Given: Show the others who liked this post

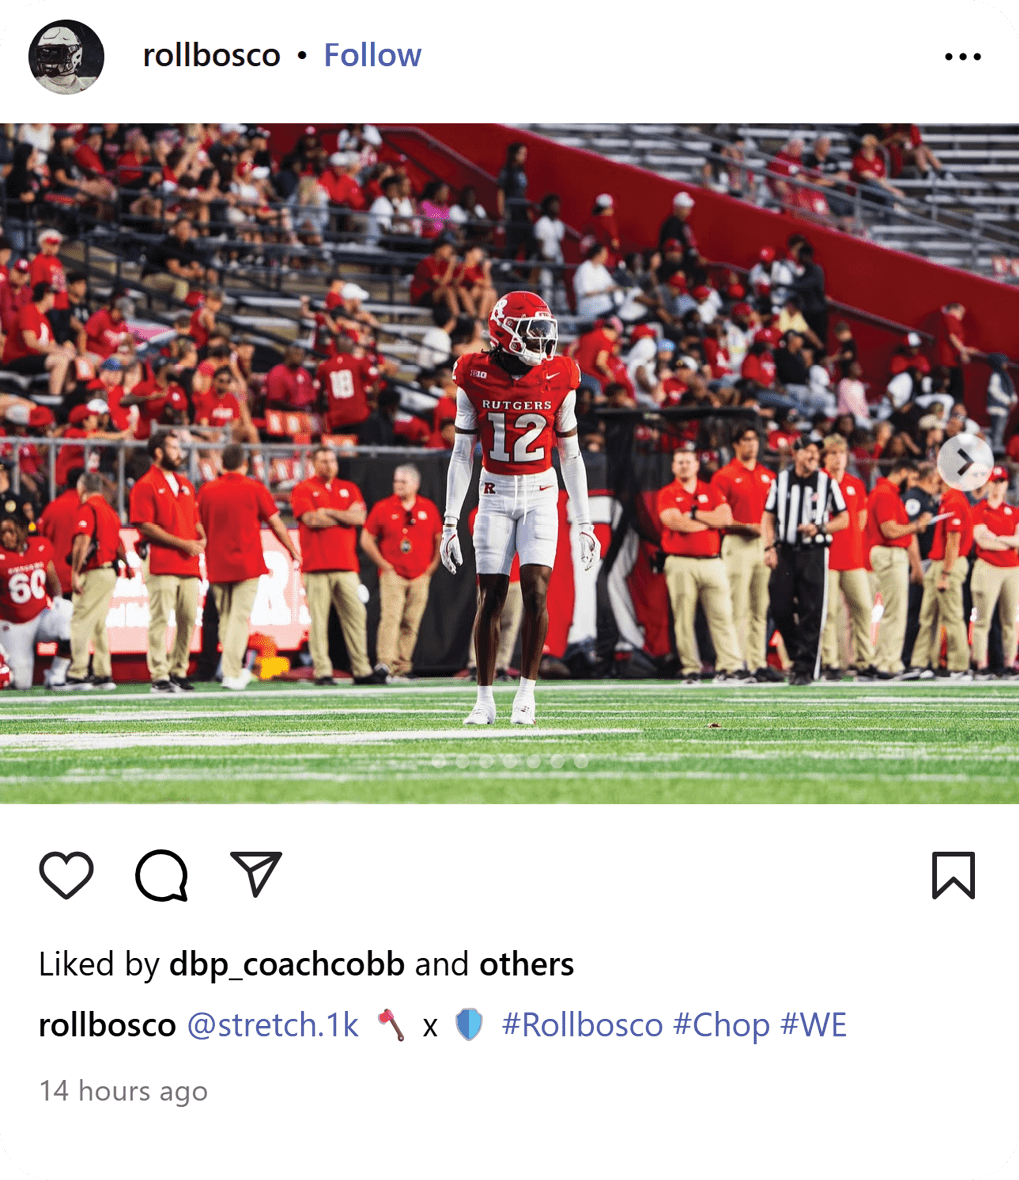Looking at the screenshot, I should click(x=527, y=964).
